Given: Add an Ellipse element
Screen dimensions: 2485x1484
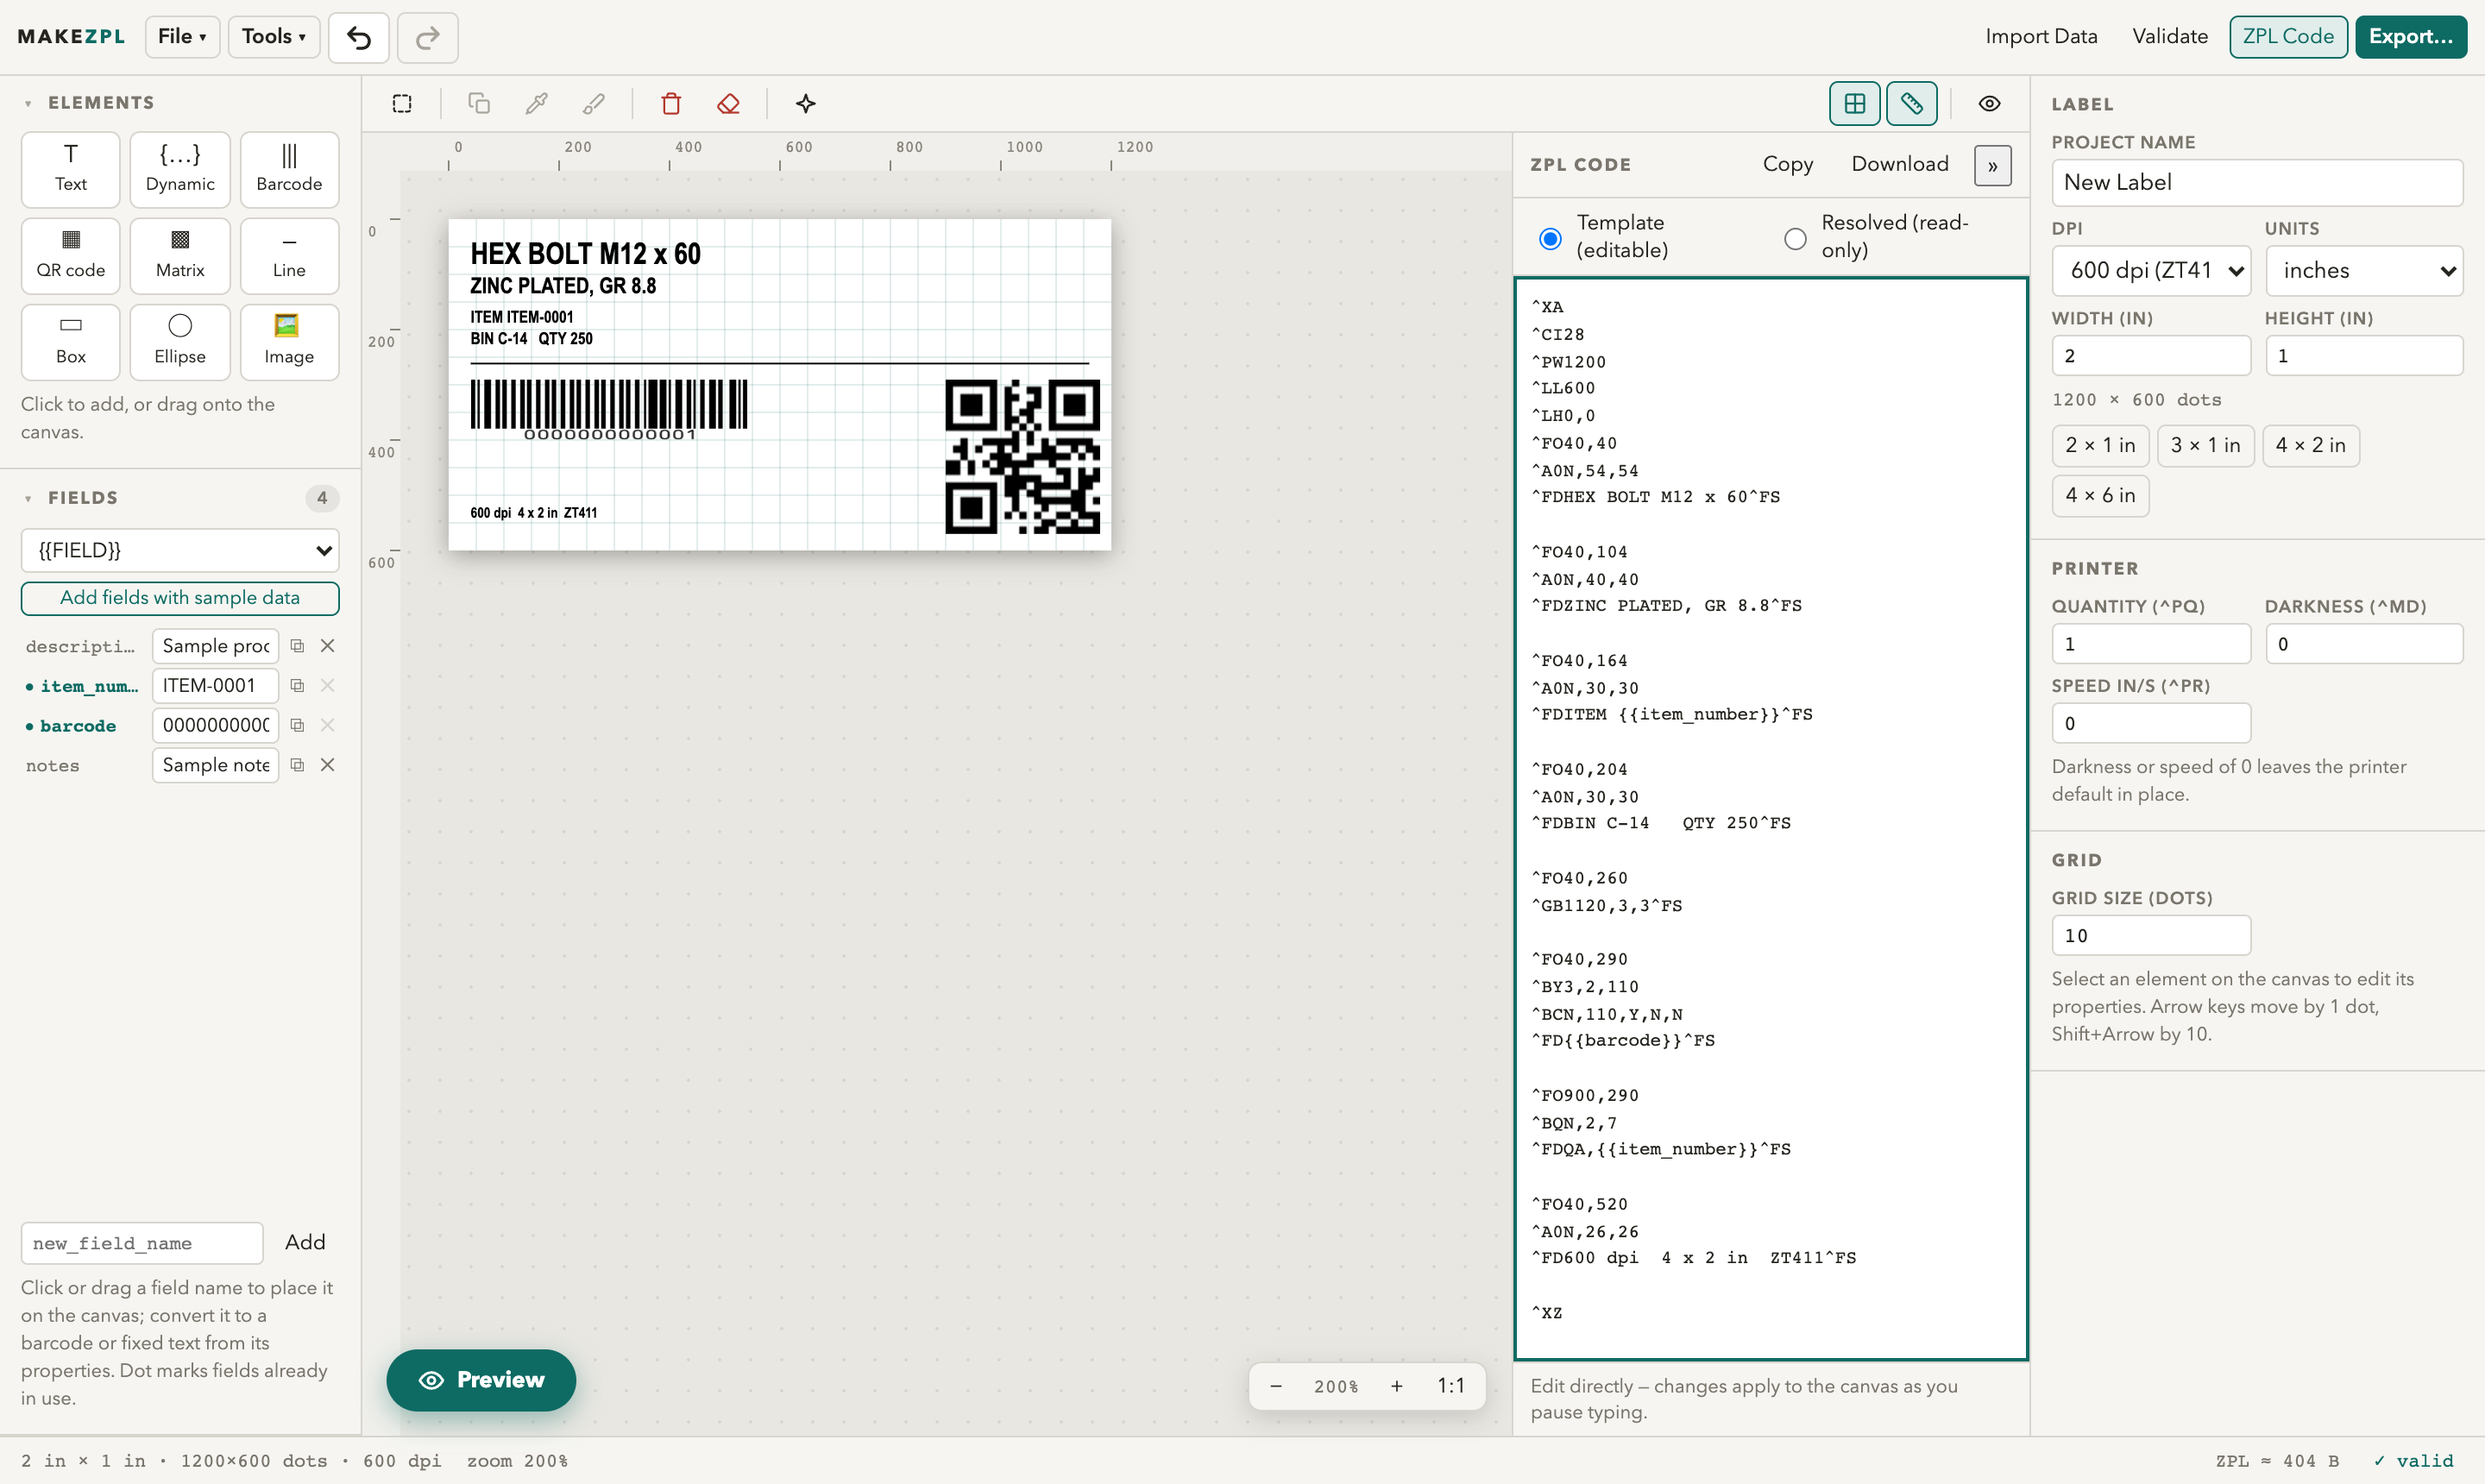Looking at the screenshot, I should click(180, 342).
